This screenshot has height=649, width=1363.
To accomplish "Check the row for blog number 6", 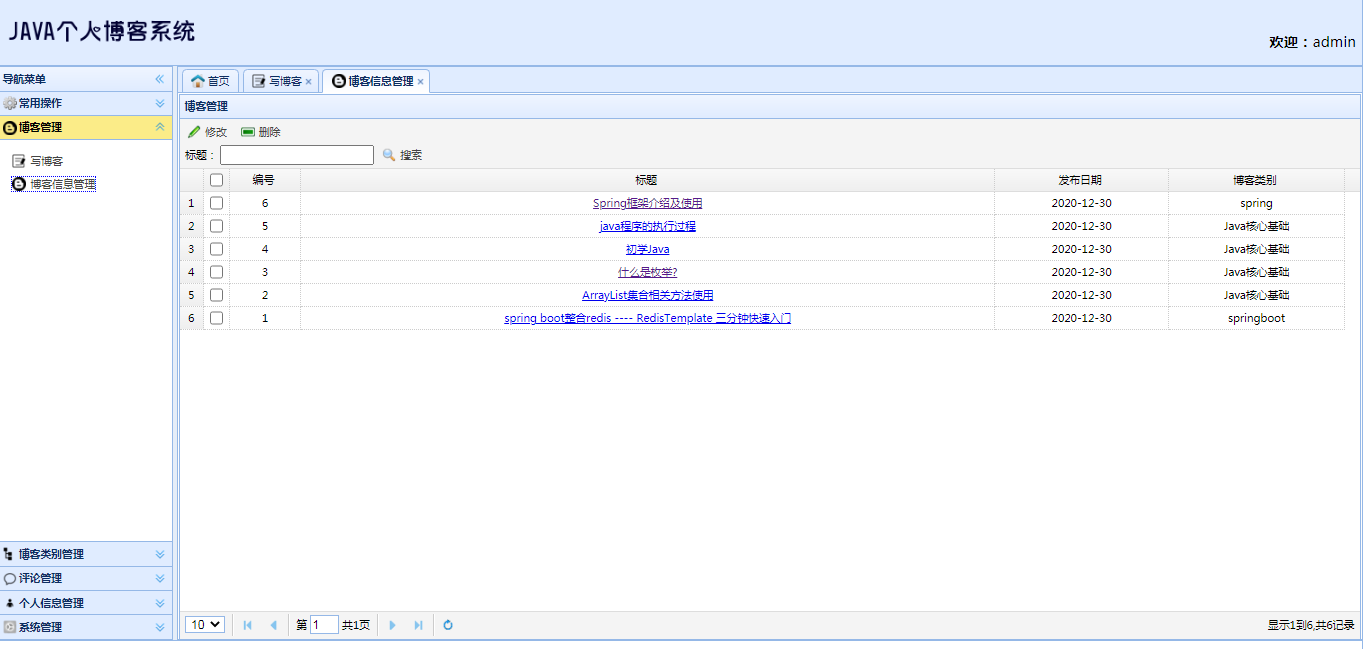I will click(x=216, y=203).
